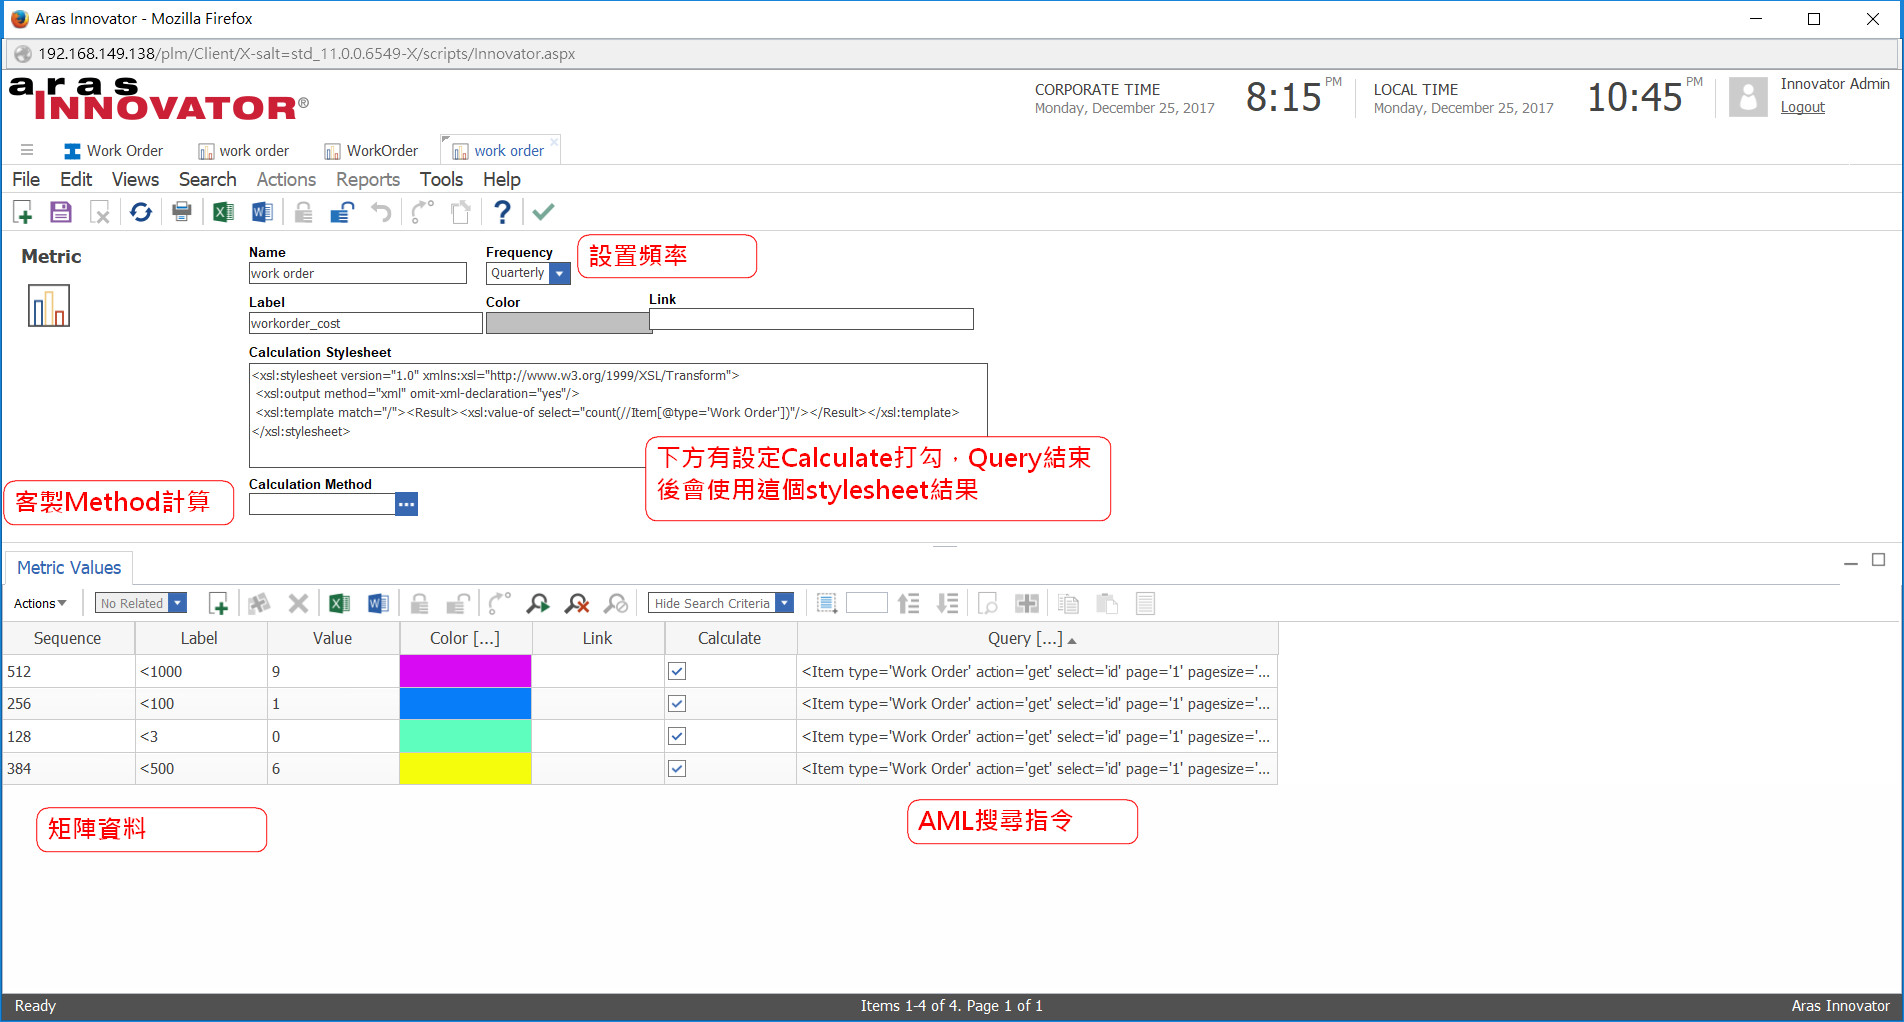1904x1022 pixels.
Task: Click the Sequence column header
Action: tap(67, 638)
